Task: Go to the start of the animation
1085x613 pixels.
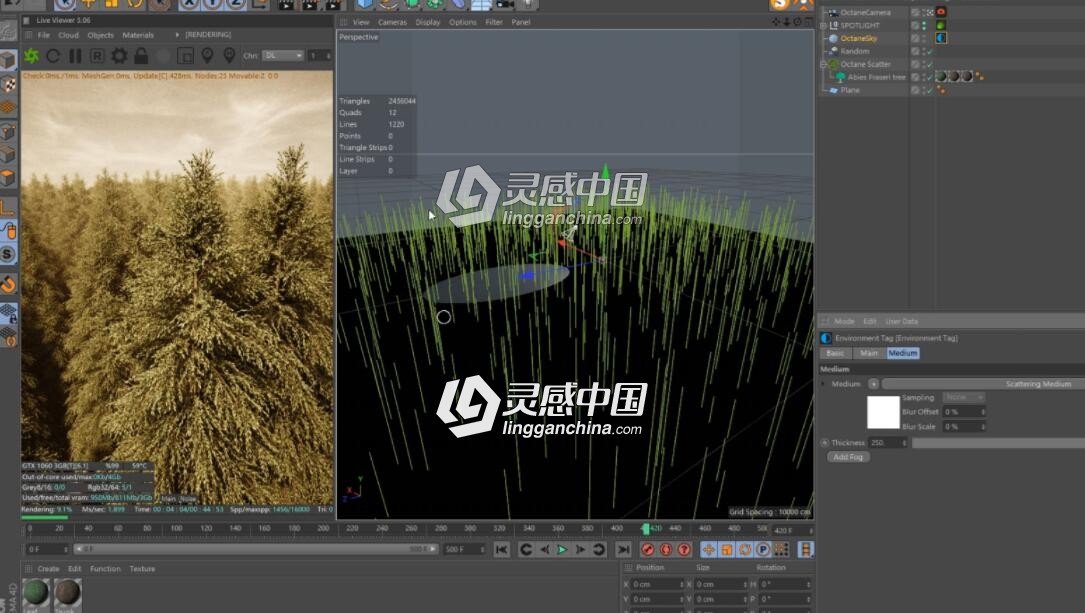Action: point(502,549)
